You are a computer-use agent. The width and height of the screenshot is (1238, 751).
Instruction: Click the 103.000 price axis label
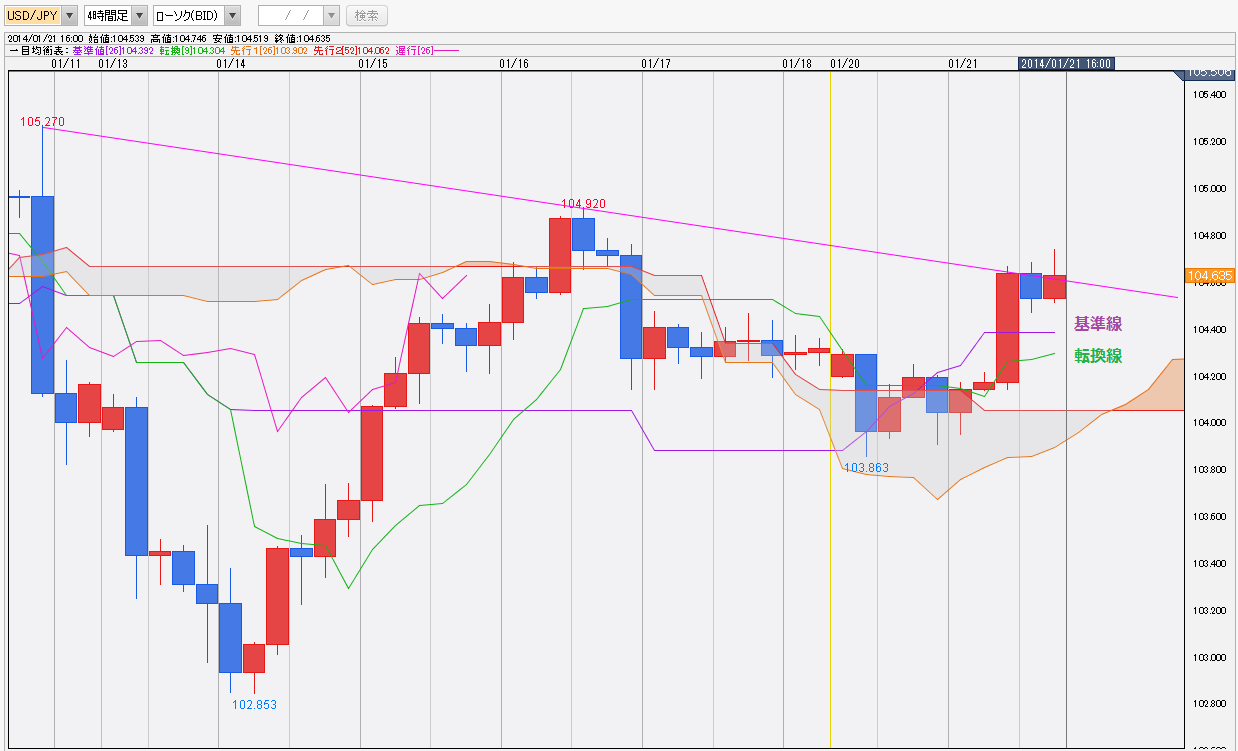pos(1209,657)
